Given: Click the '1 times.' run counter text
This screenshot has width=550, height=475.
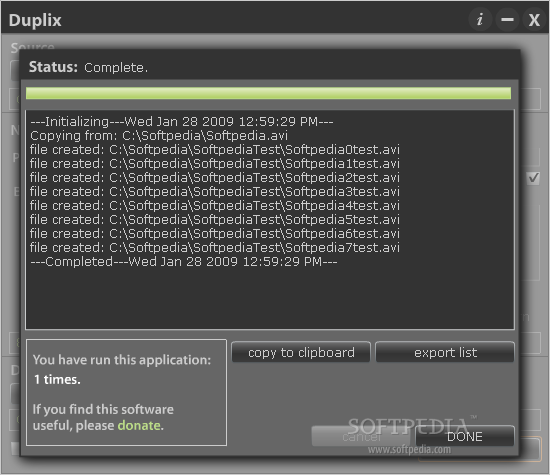Looking at the screenshot, I should [x=57, y=379].
